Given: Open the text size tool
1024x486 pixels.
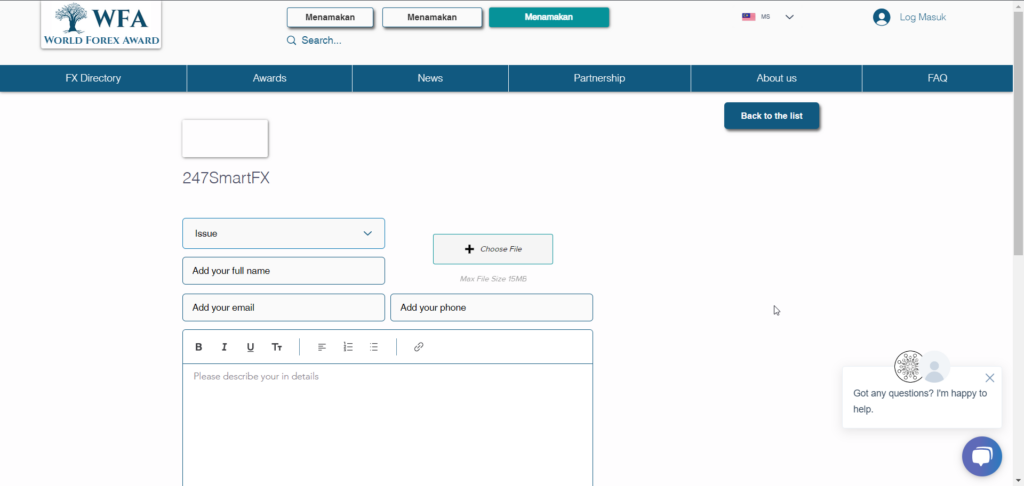Looking at the screenshot, I should tap(277, 347).
